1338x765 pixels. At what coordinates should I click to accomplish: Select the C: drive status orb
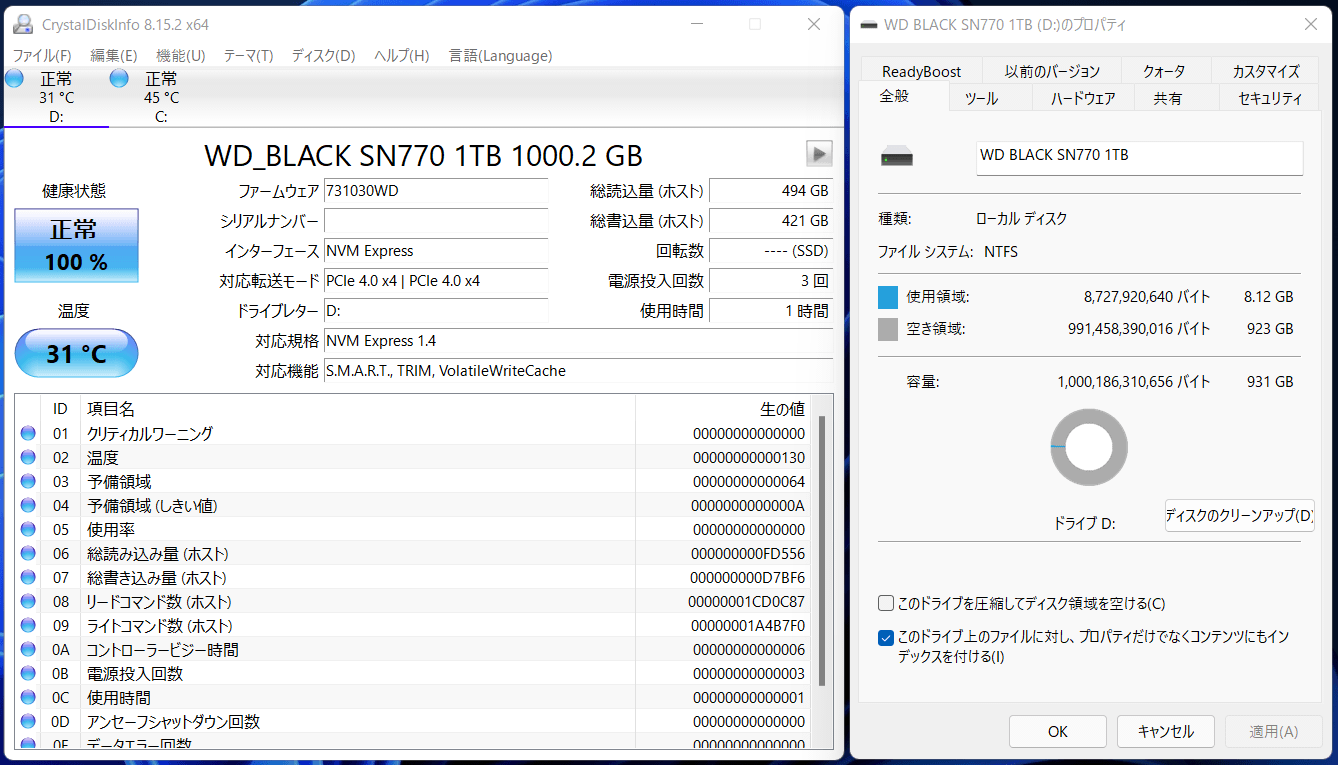point(119,78)
